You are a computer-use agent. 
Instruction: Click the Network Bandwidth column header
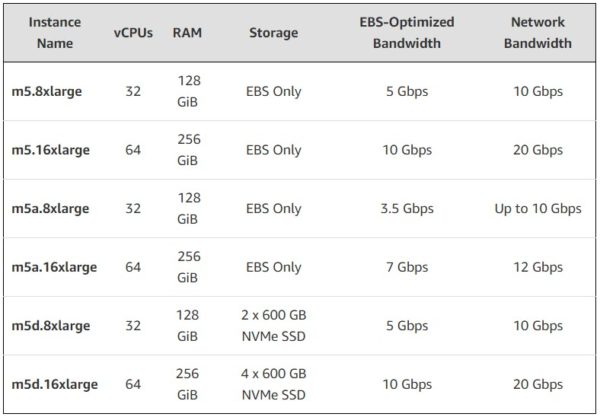click(538, 33)
